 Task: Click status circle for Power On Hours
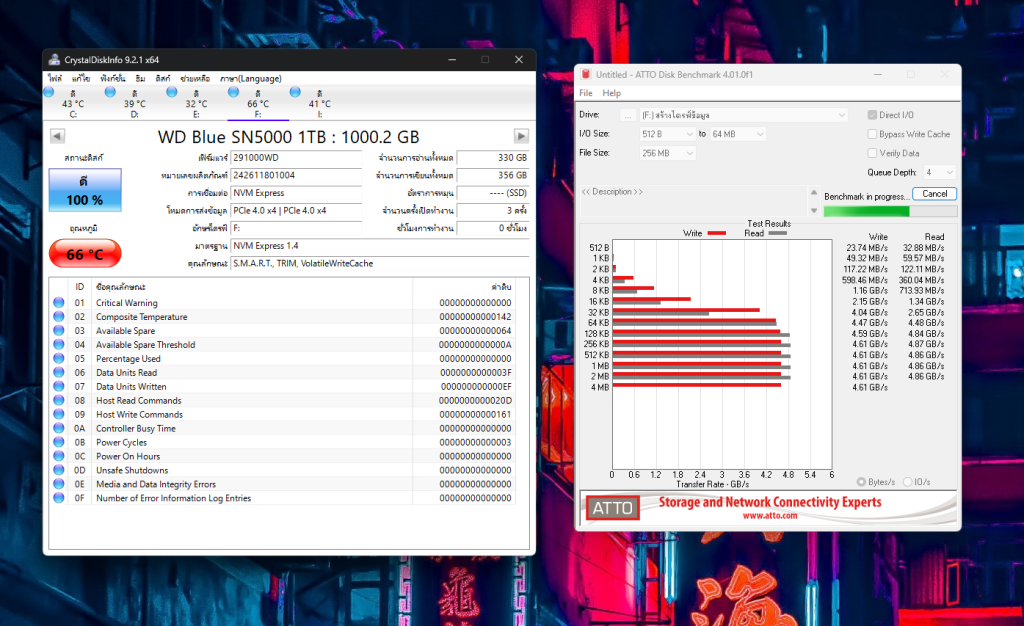coord(59,456)
